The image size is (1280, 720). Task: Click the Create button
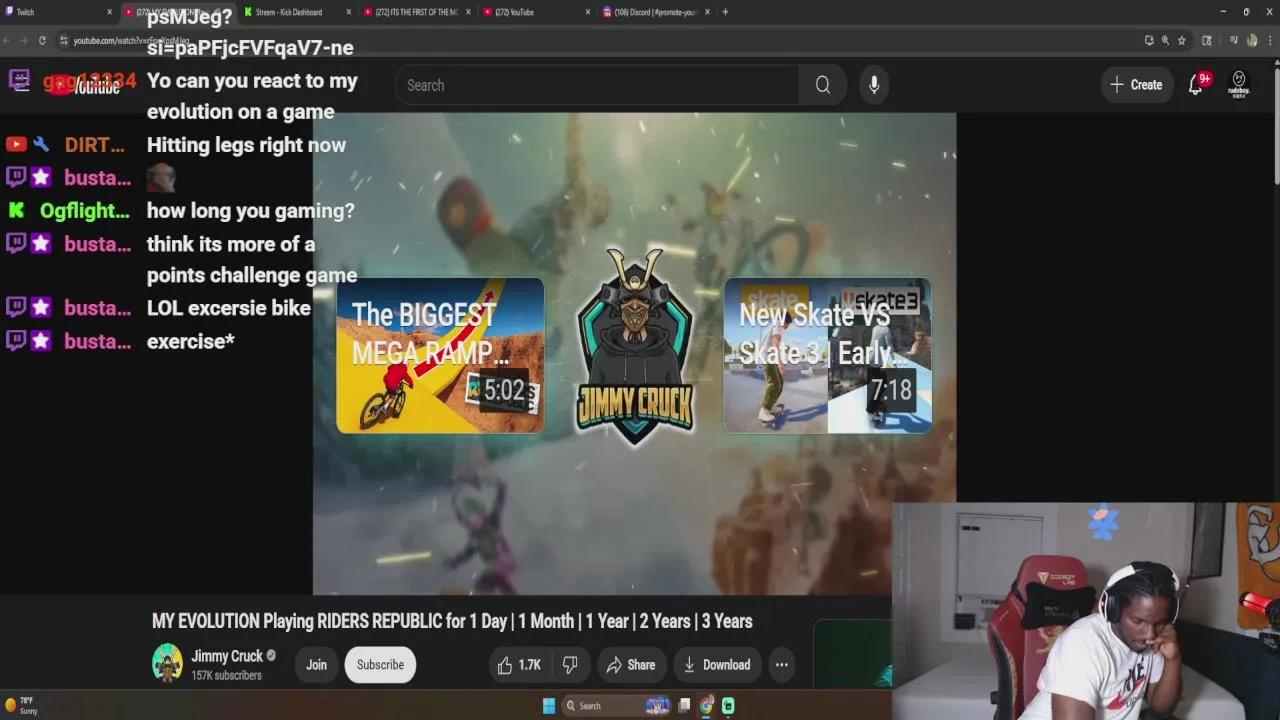pos(1136,85)
